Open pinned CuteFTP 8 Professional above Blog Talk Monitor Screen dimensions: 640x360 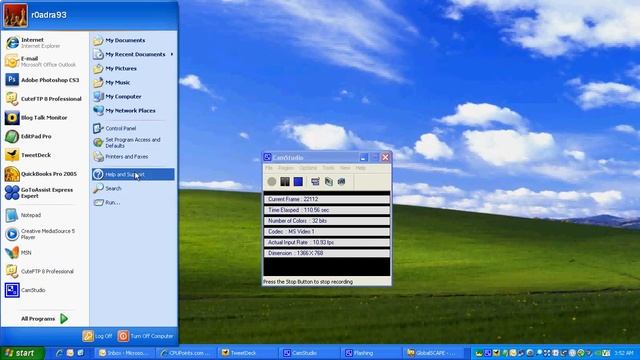(x=44, y=99)
